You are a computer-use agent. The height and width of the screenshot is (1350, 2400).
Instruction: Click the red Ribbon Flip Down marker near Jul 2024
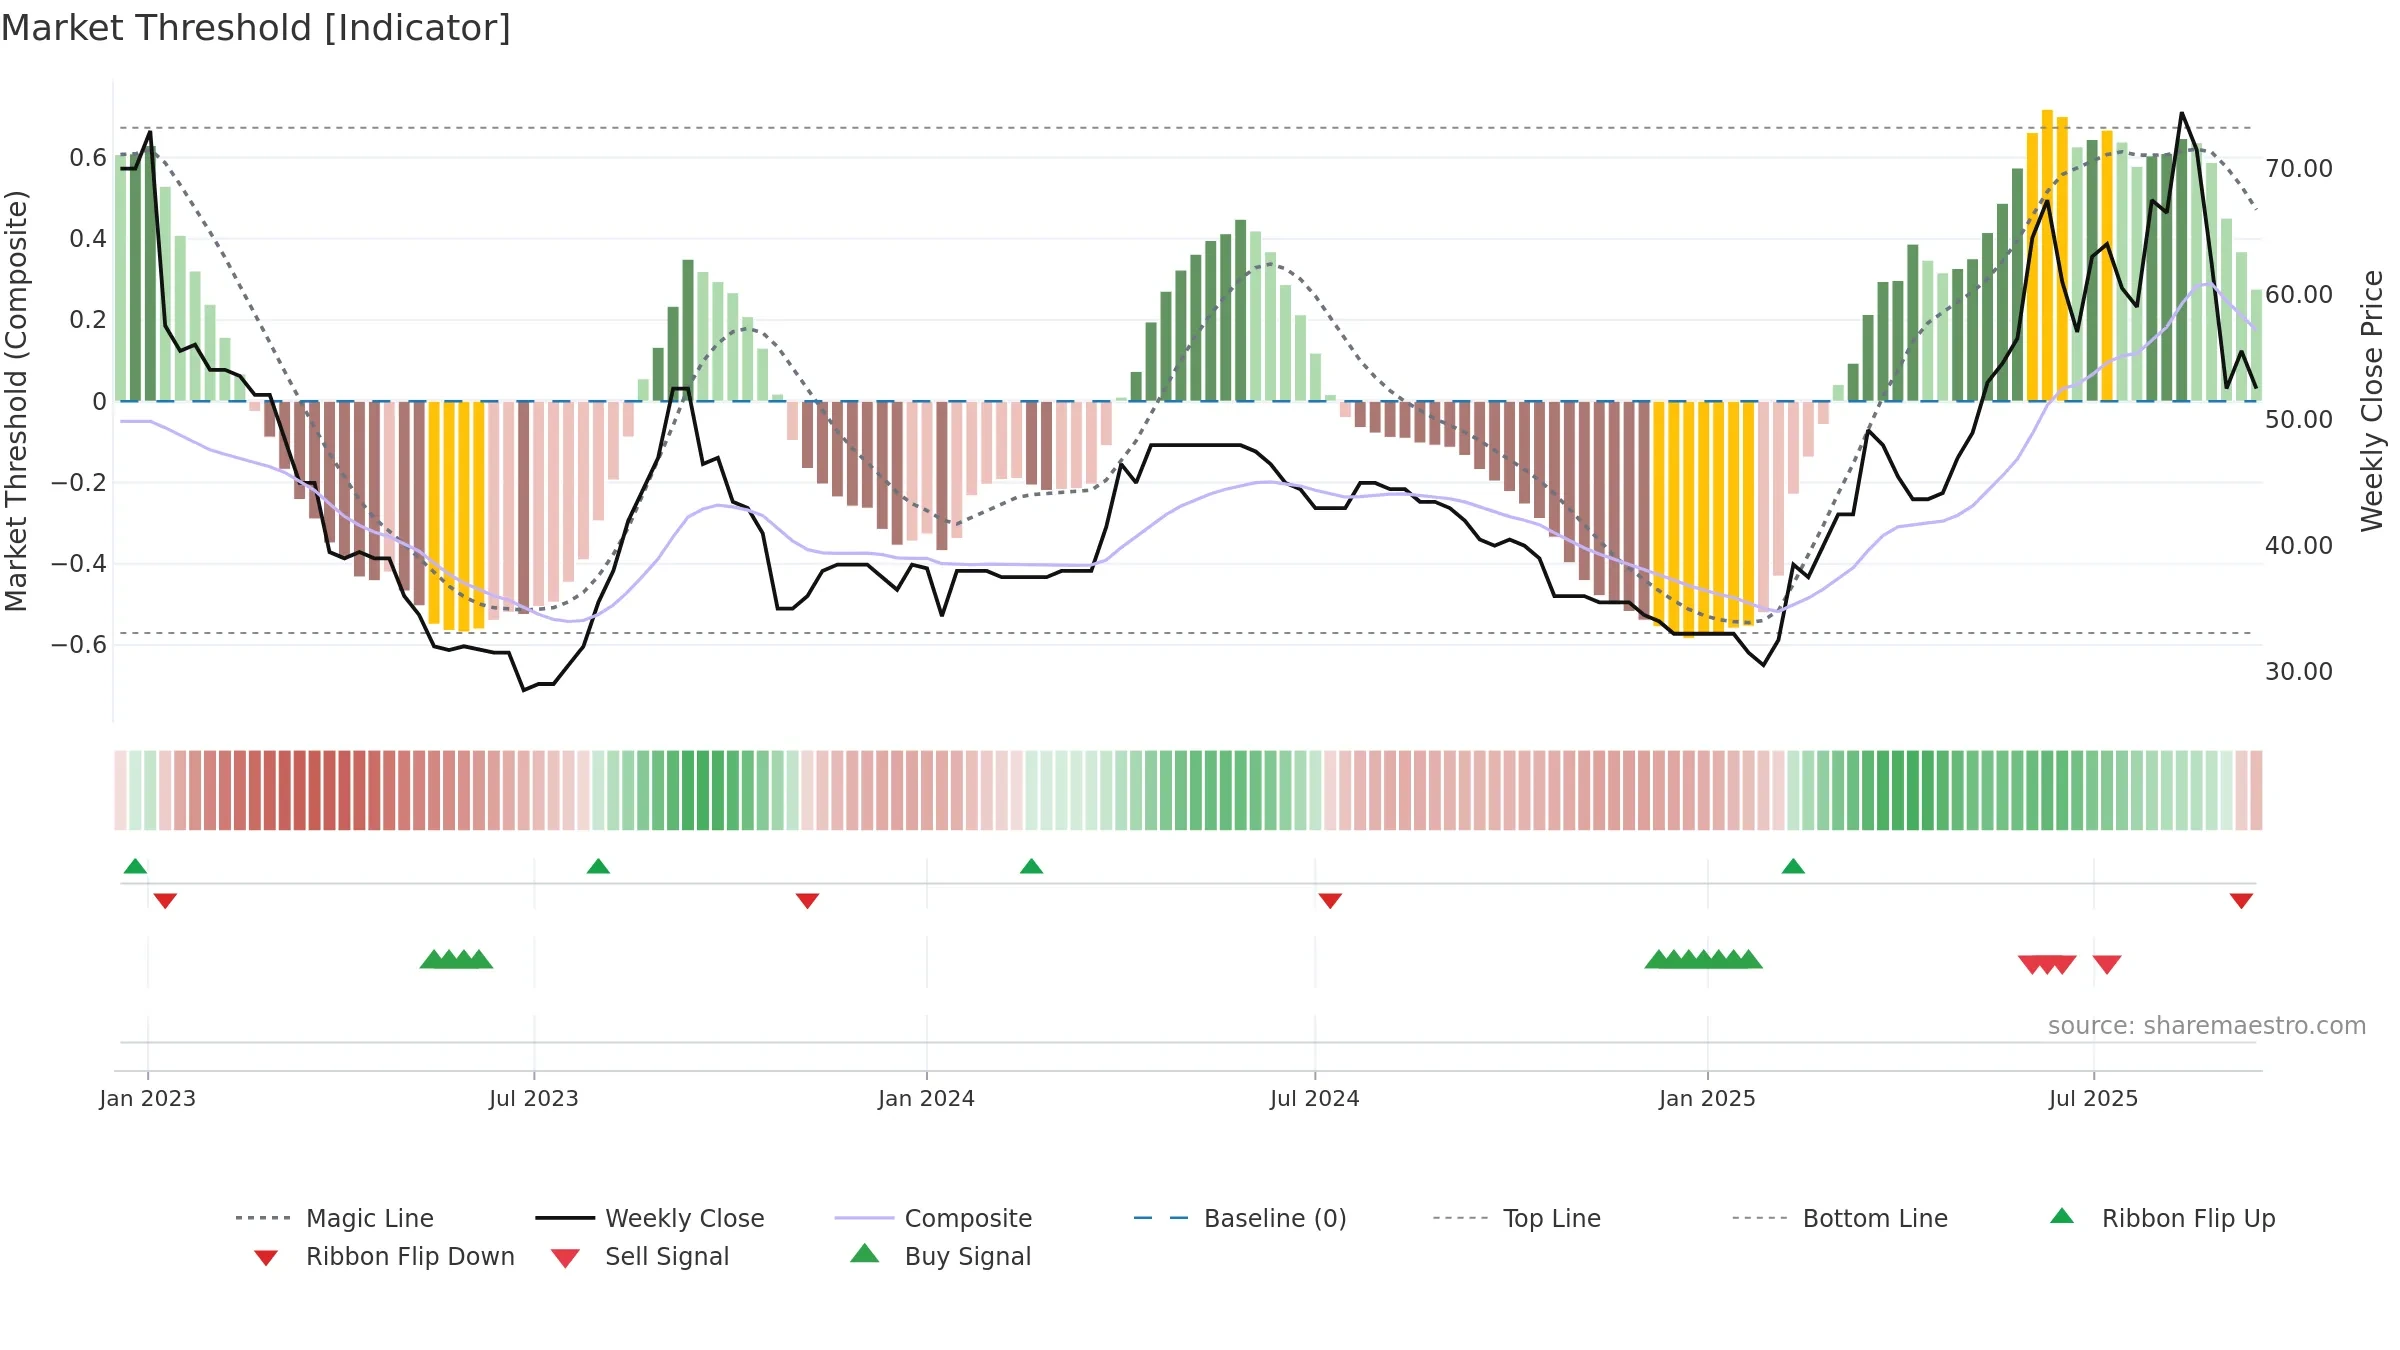click(x=1330, y=901)
